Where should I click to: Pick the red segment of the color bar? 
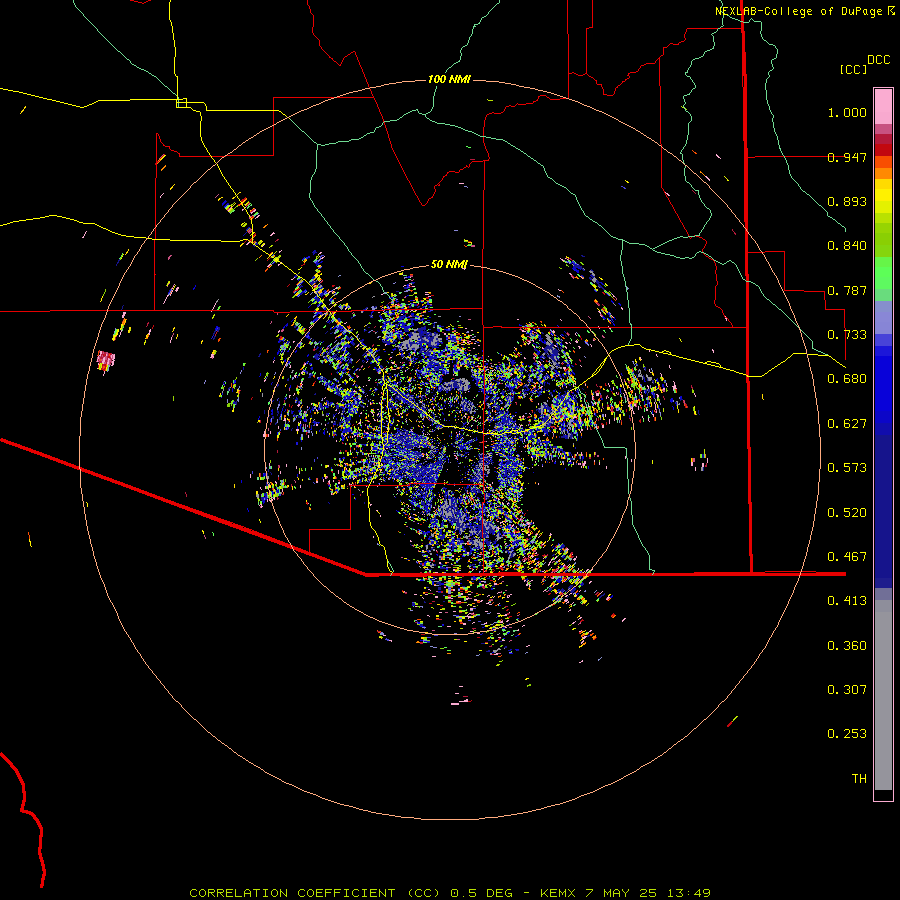(x=883, y=150)
